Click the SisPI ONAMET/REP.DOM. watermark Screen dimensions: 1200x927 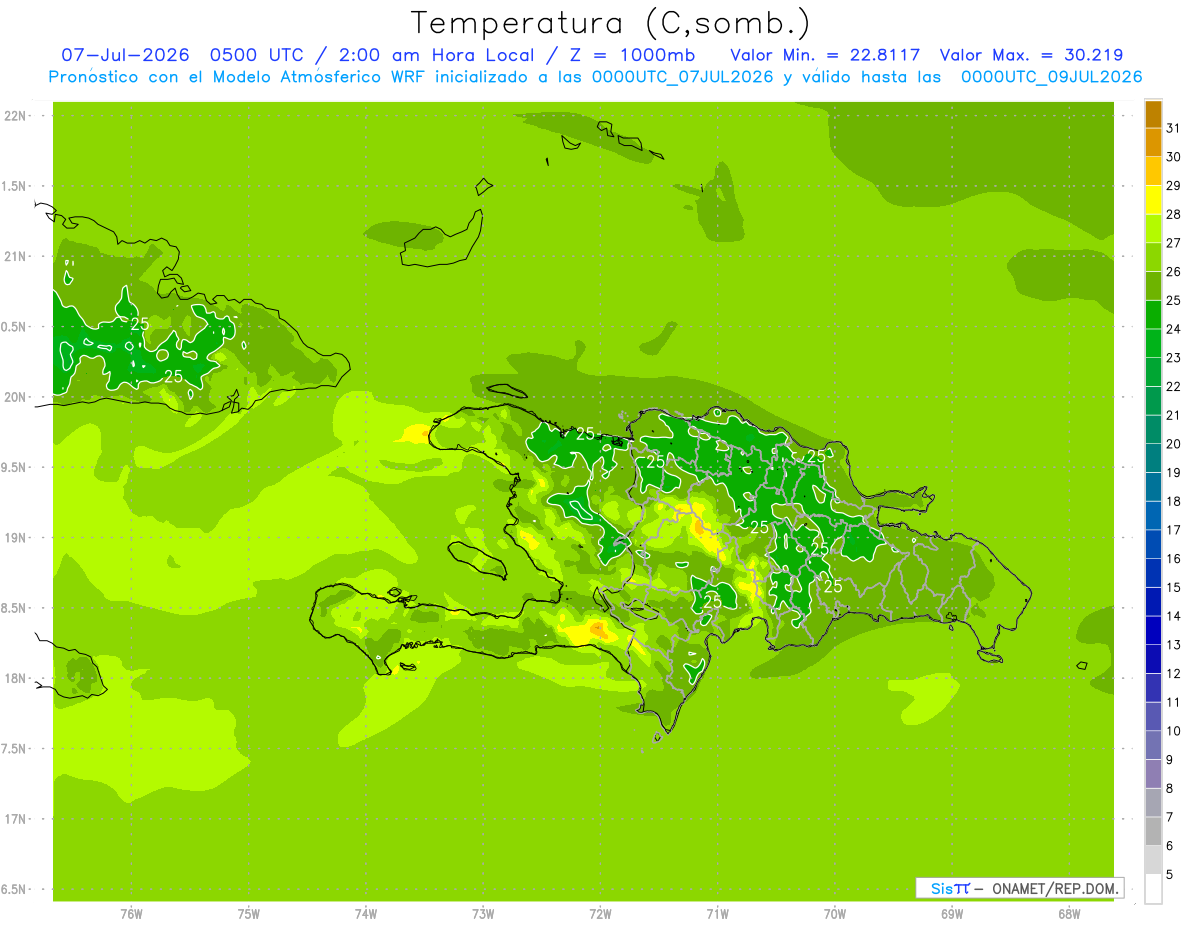[1020, 888]
